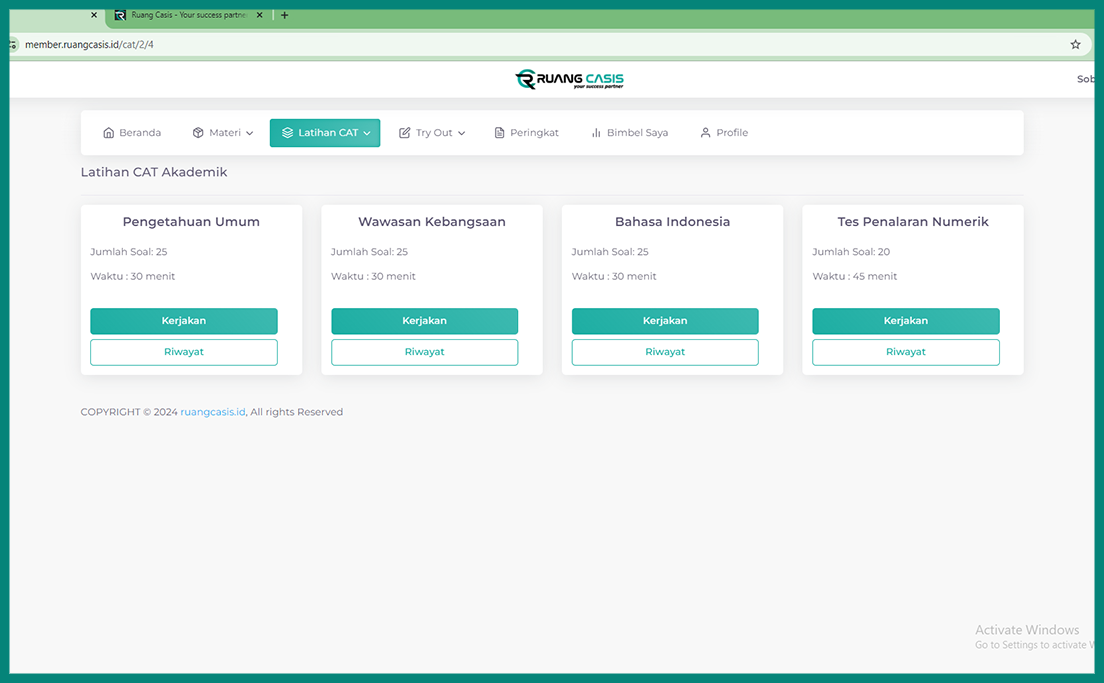Bookmark this page with star icon
The width and height of the screenshot is (1104, 683).
(x=1075, y=45)
